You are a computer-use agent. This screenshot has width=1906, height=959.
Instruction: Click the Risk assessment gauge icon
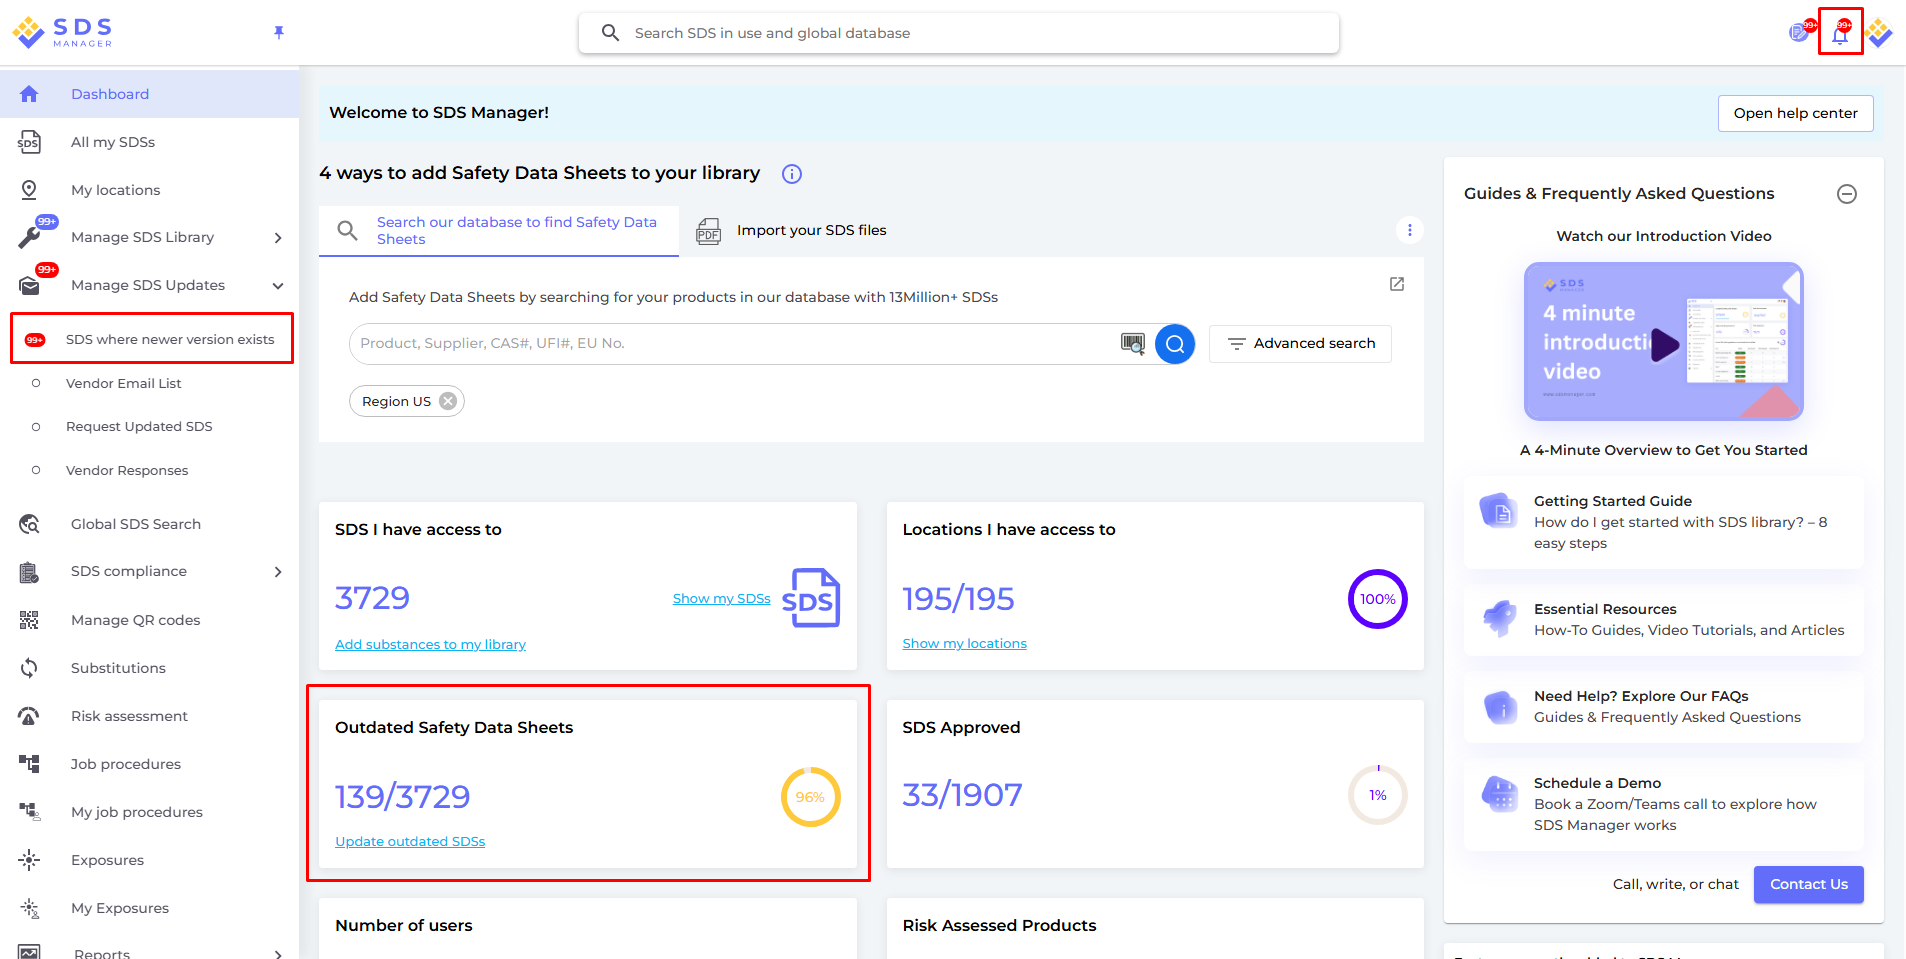(x=29, y=716)
